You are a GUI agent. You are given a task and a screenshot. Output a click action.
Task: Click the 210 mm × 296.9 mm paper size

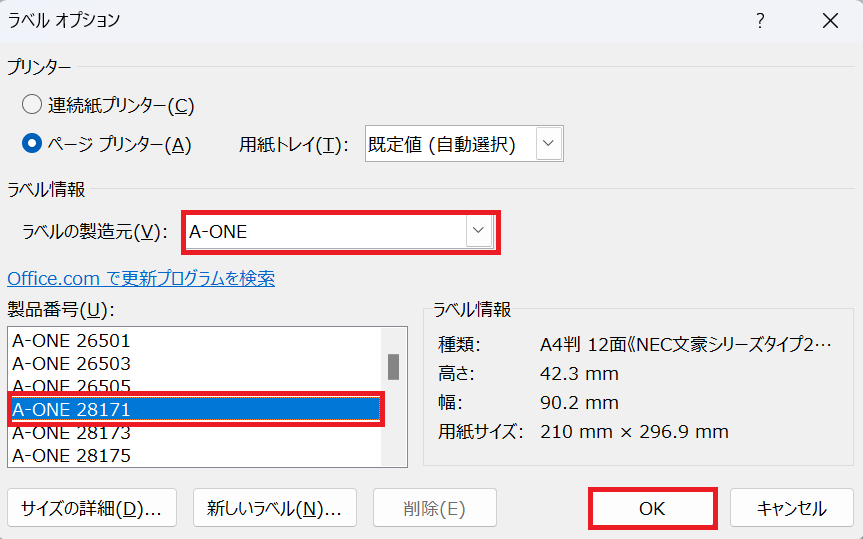pyautogui.click(x=634, y=432)
